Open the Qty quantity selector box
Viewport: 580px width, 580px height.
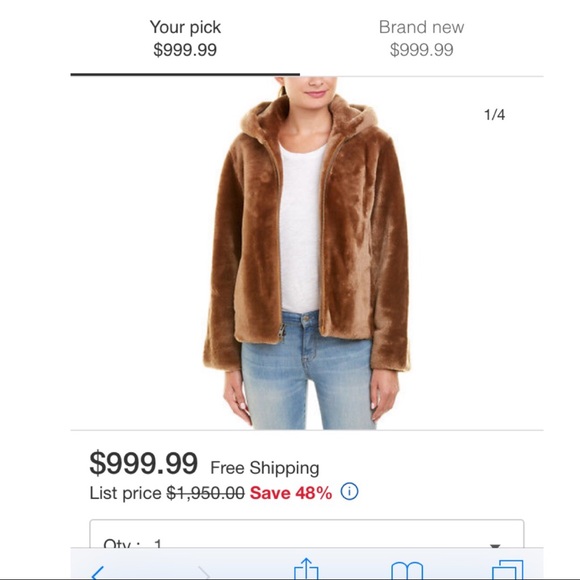(x=307, y=533)
